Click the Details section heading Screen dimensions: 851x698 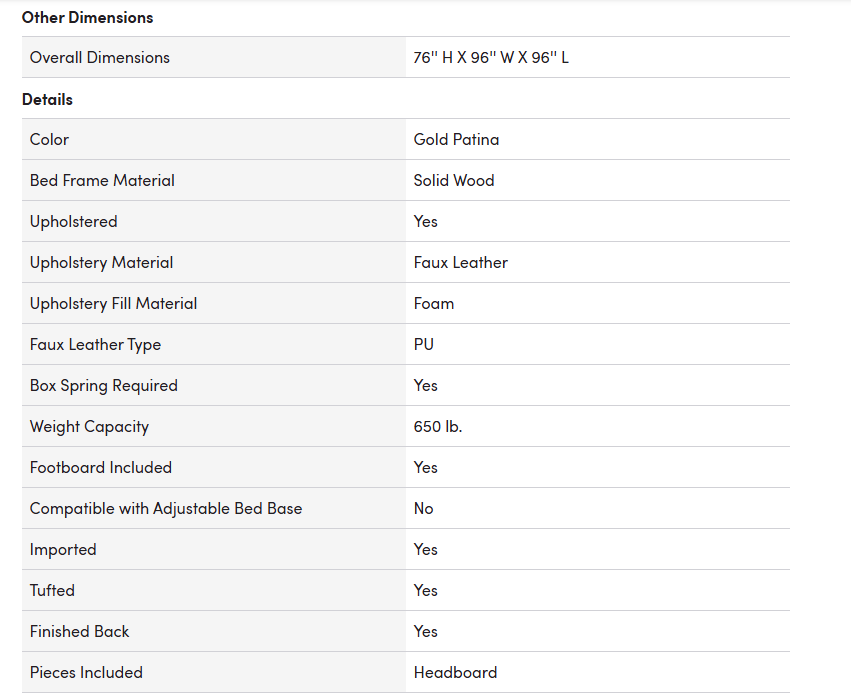(x=47, y=99)
